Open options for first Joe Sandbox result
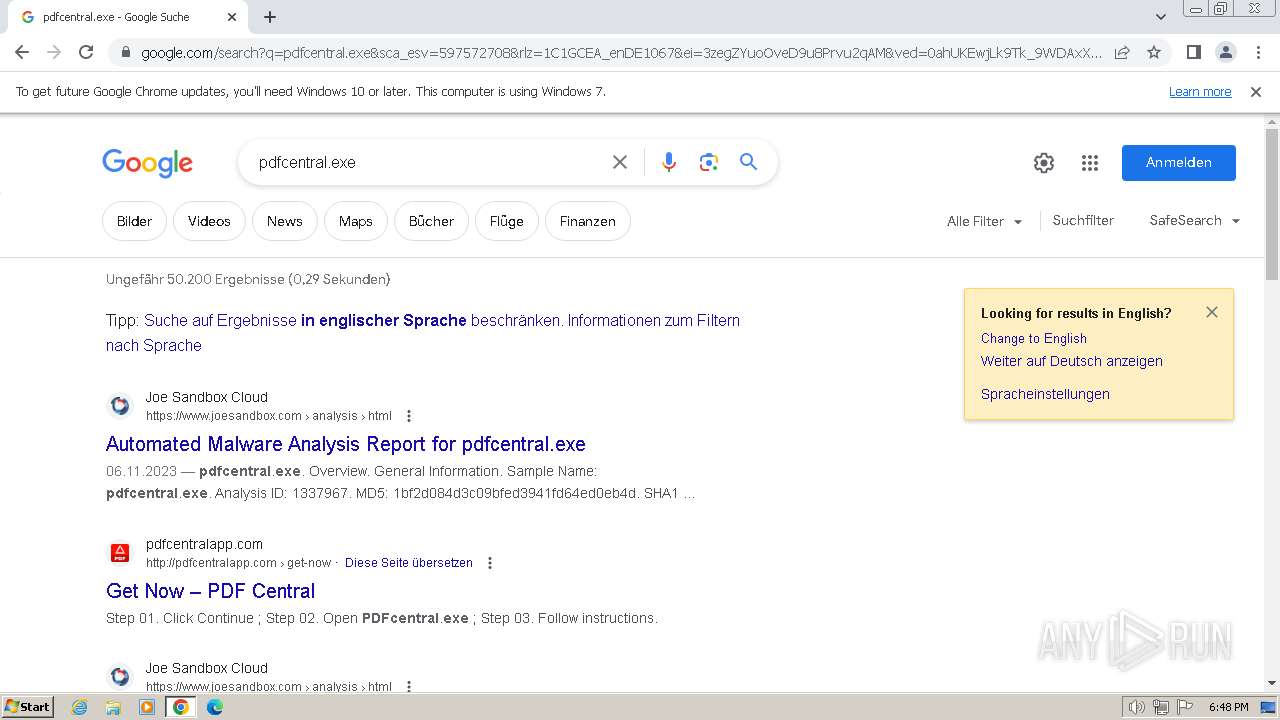Viewport: 1280px width, 720px height. (x=408, y=416)
